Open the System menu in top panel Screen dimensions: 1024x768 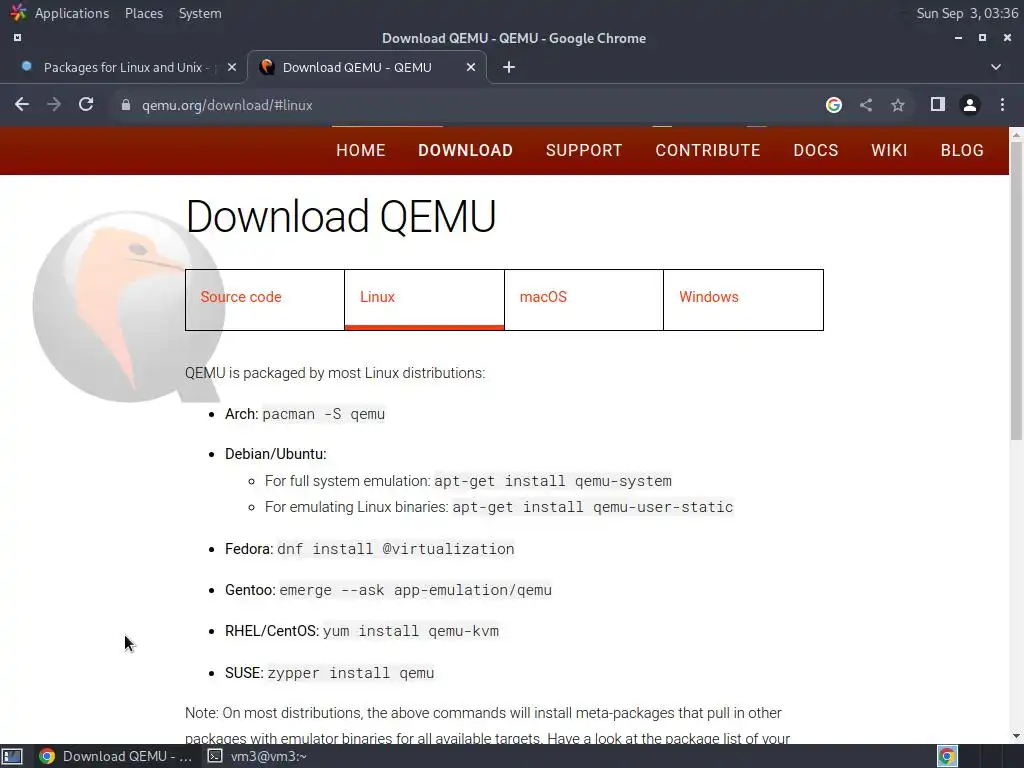[x=200, y=13]
